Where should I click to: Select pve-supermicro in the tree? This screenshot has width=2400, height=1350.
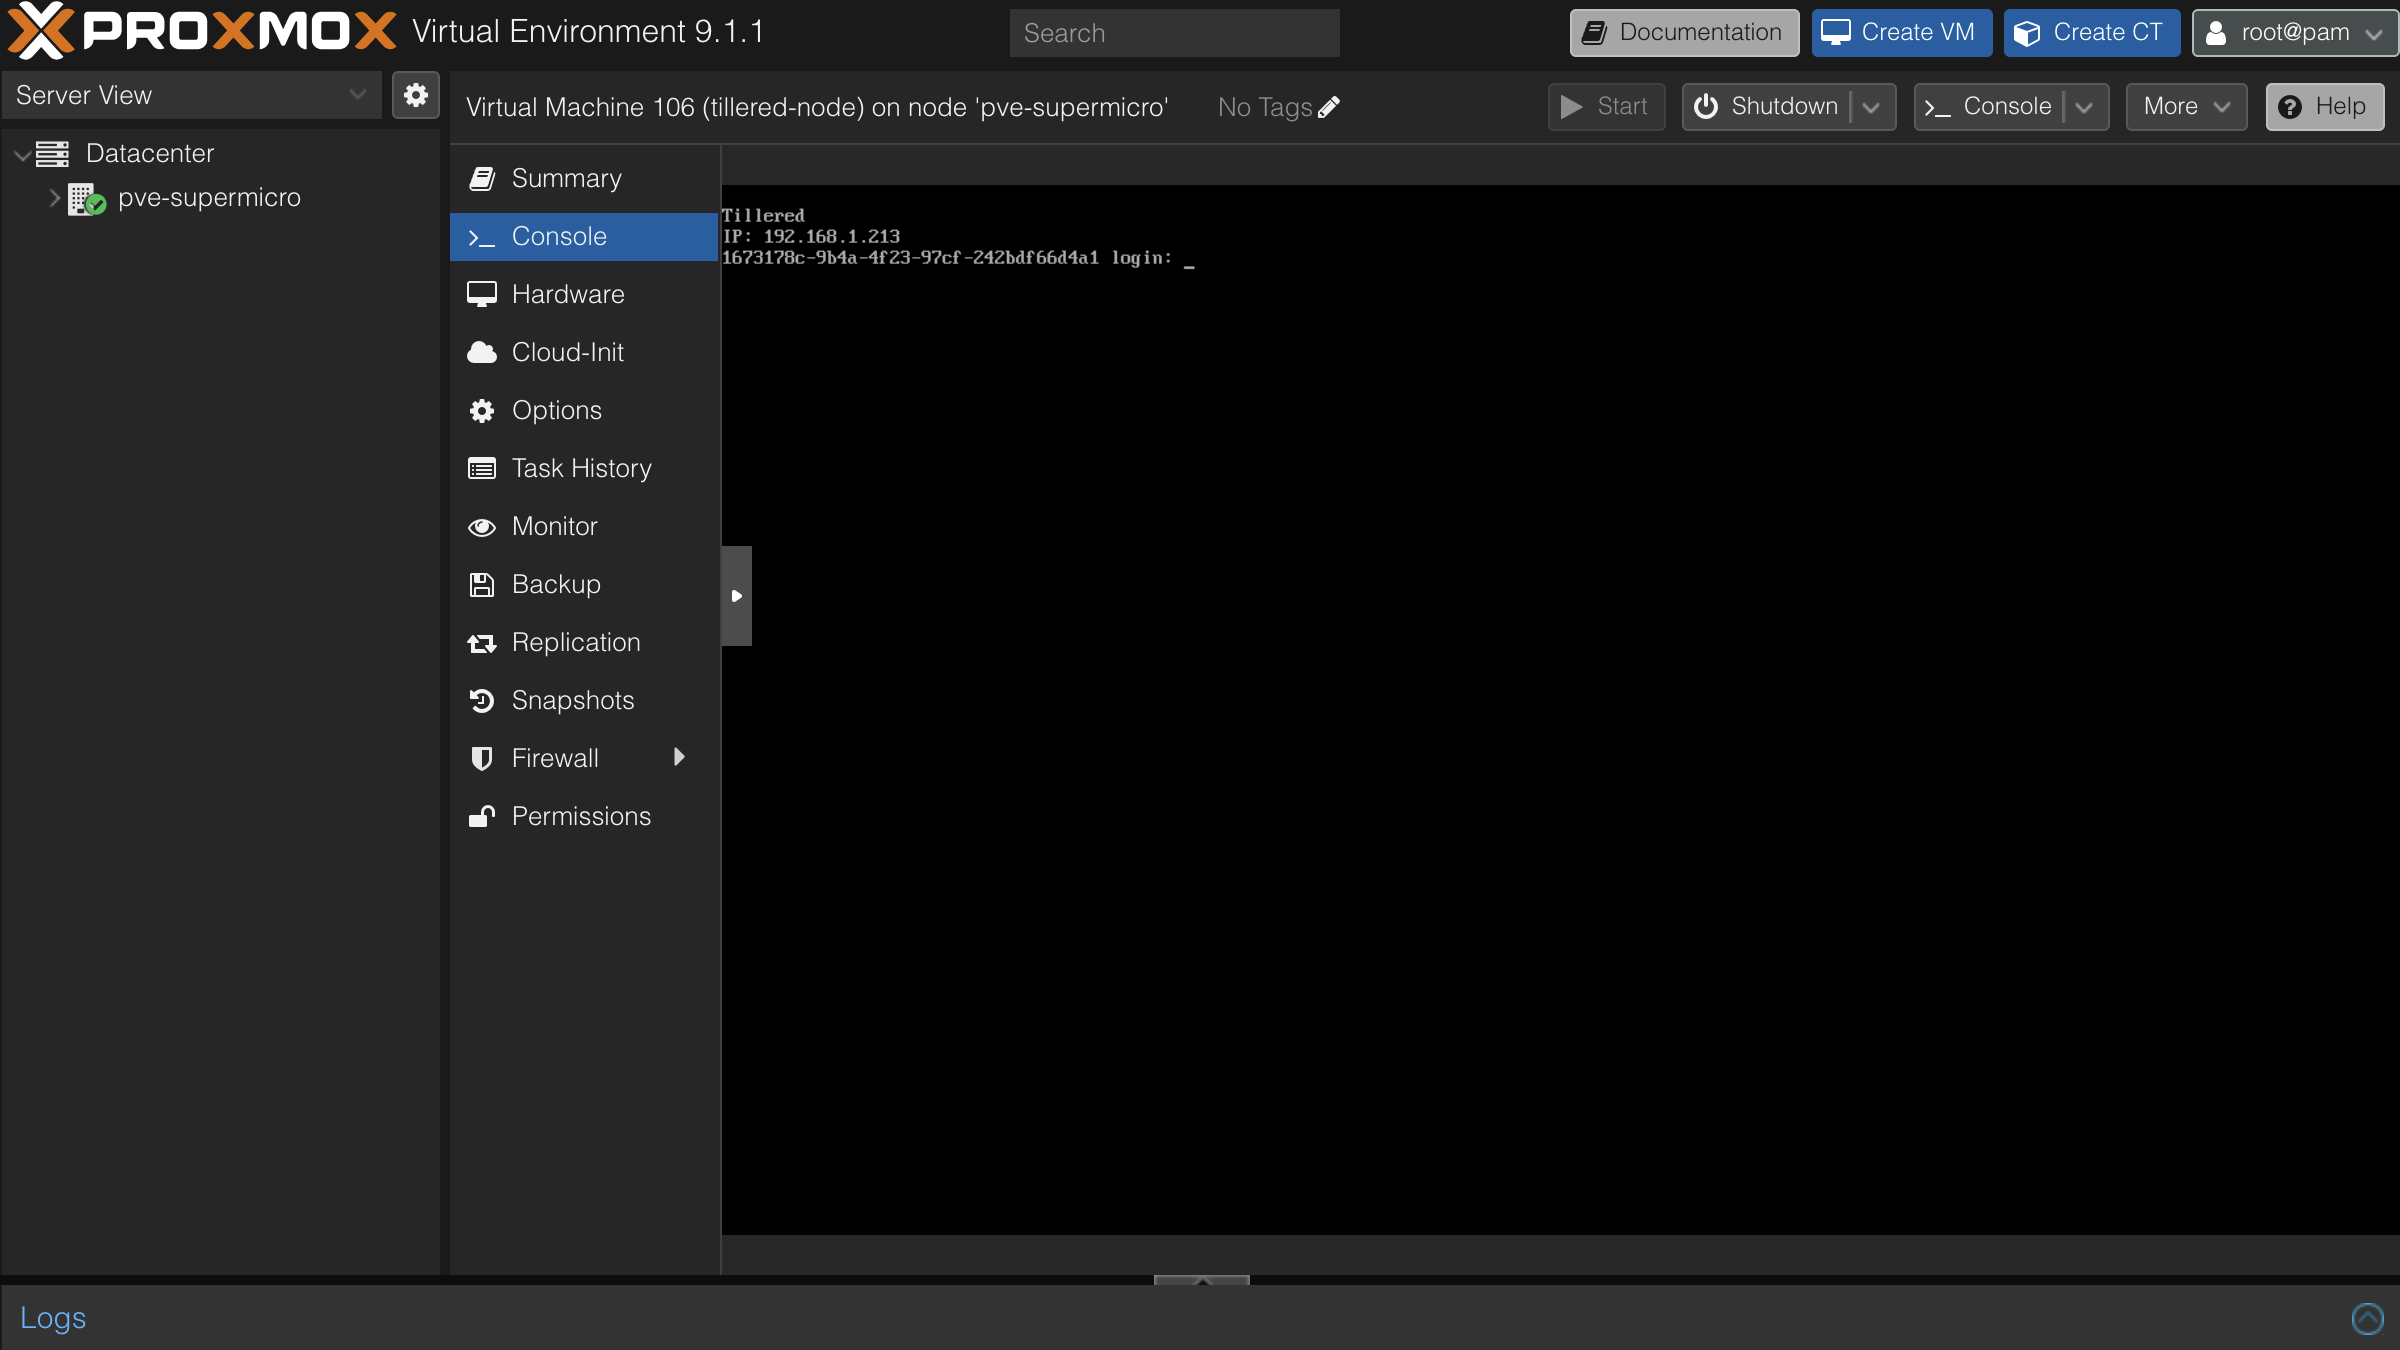pyautogui.click(x=209, y=197)
